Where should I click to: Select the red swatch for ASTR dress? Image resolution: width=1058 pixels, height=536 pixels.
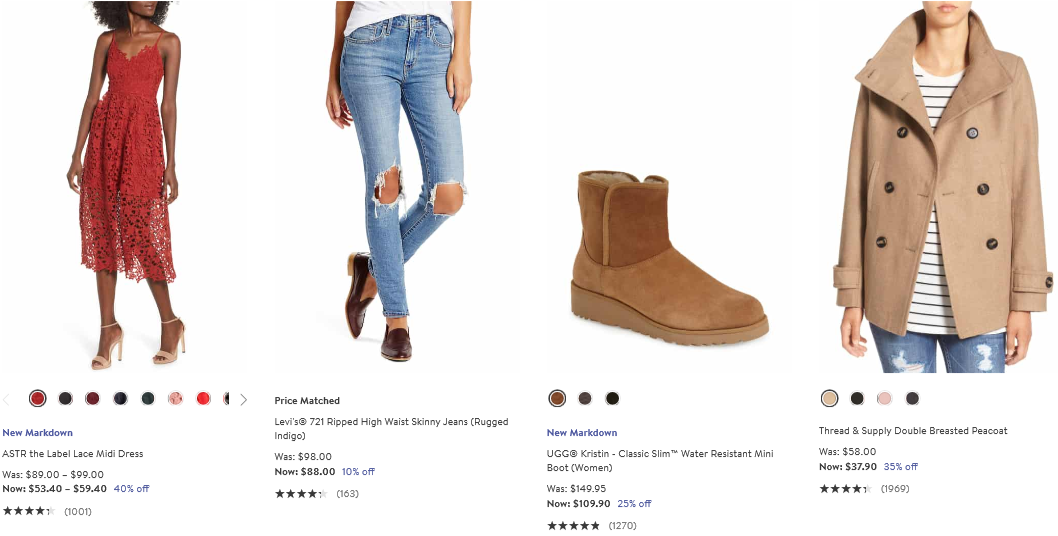pyautogui.click(x=38, y=398)
